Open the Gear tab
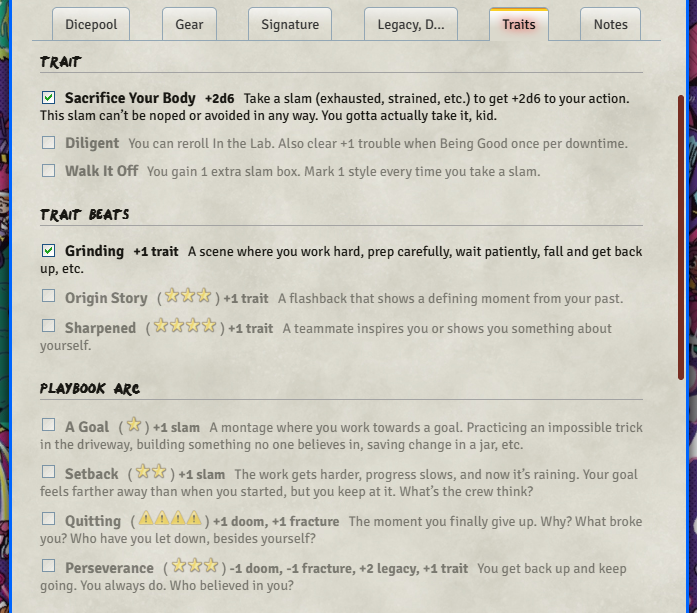This screenshot has width=697, height=613. (189, 24)
